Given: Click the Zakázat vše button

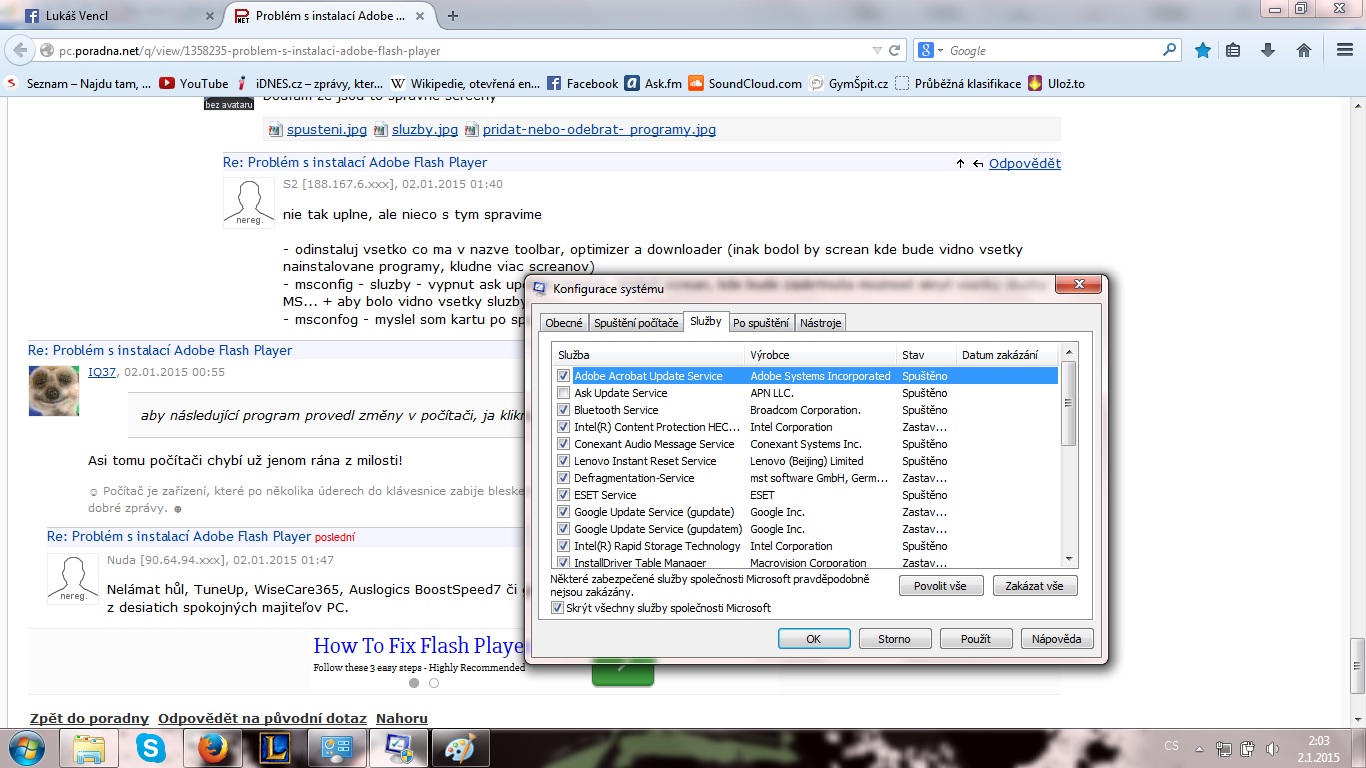Looking at the screenshot, I should point(1035,586).
